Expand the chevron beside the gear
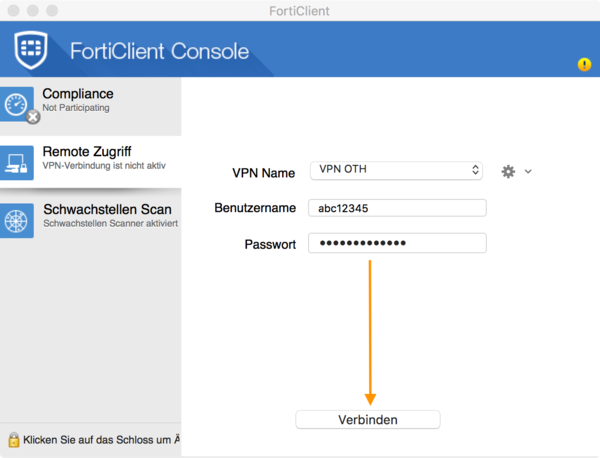The image size is (600, 458). point(528,171)
